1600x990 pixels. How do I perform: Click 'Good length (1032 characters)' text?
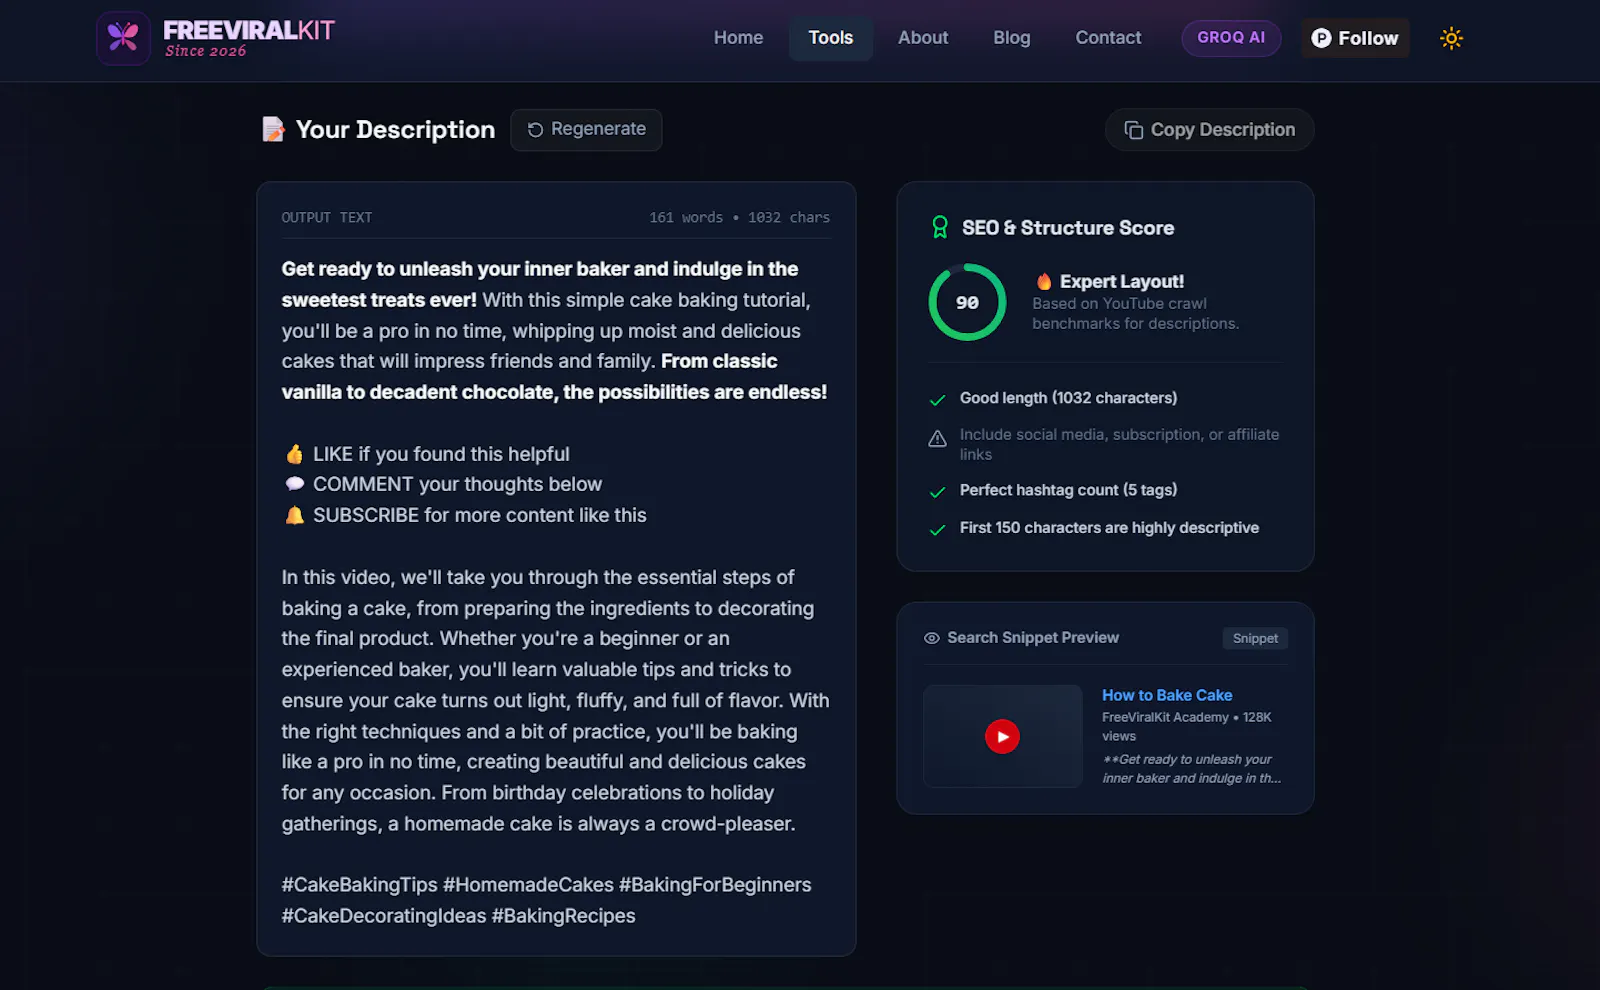tap(1068, 398)
